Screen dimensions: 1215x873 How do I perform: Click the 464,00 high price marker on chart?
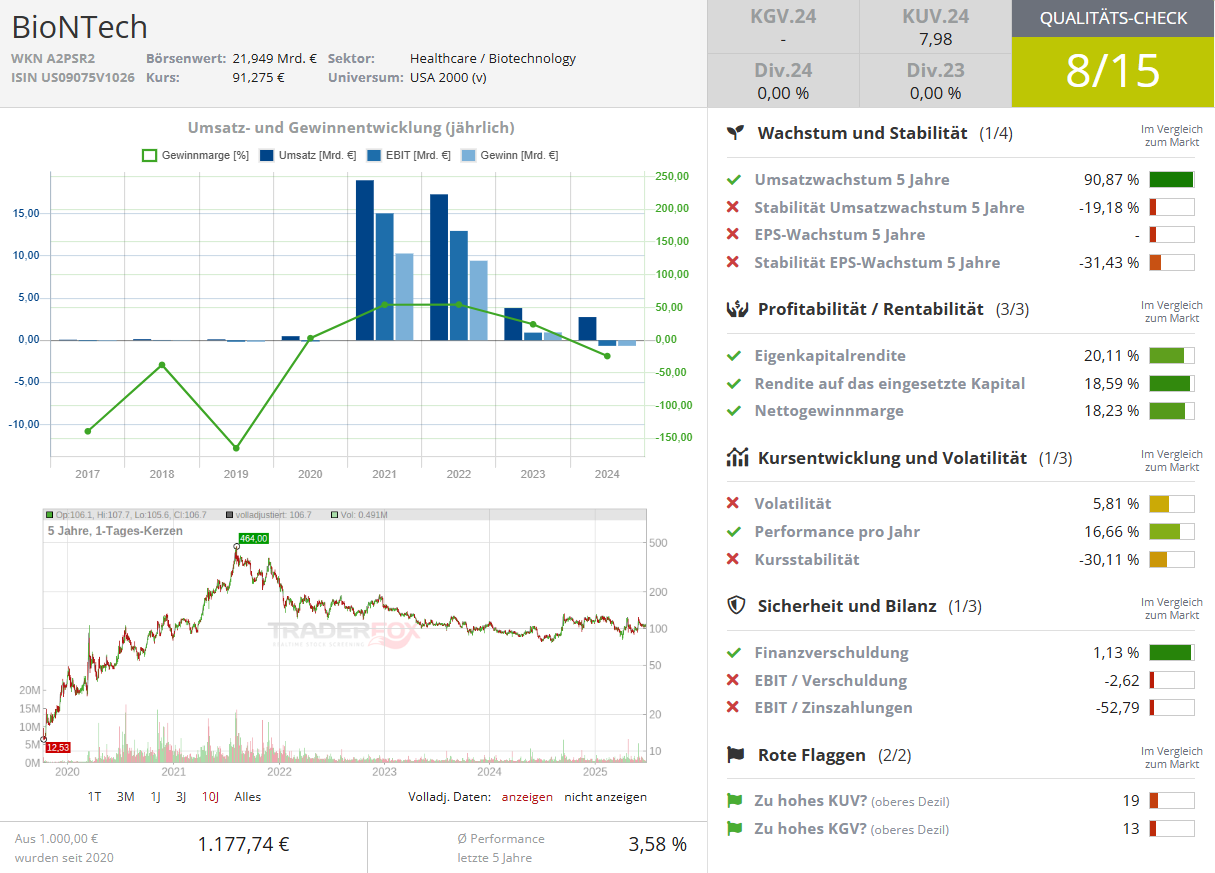[x=254, y=538]
